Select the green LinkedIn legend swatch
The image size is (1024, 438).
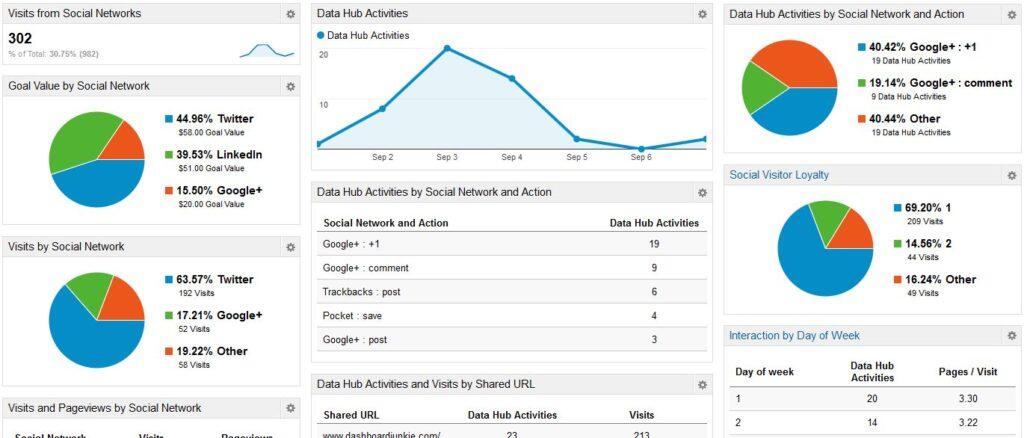tap(169, 155)
